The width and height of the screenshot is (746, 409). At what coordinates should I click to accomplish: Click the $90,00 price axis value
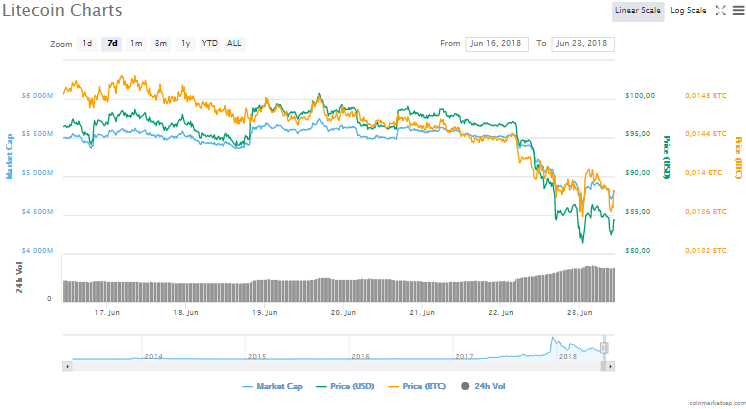(638, 173)
